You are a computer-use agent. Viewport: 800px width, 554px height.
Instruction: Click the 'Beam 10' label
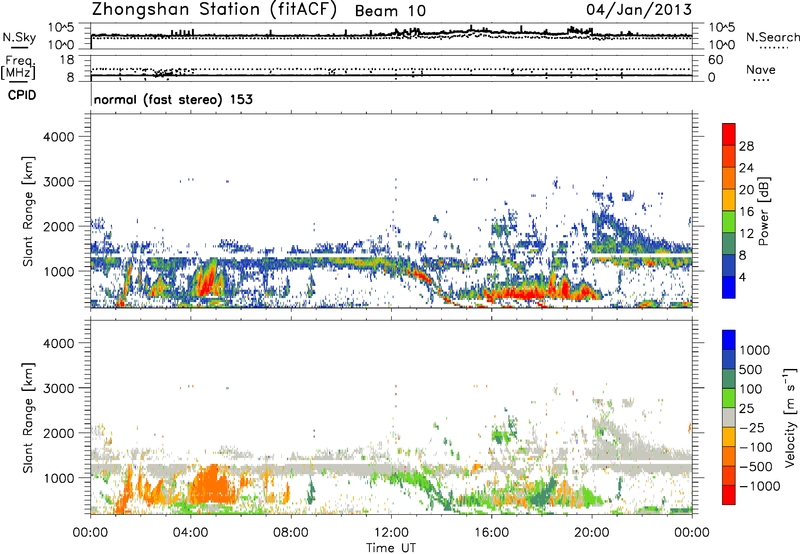[x=390, y=11]
